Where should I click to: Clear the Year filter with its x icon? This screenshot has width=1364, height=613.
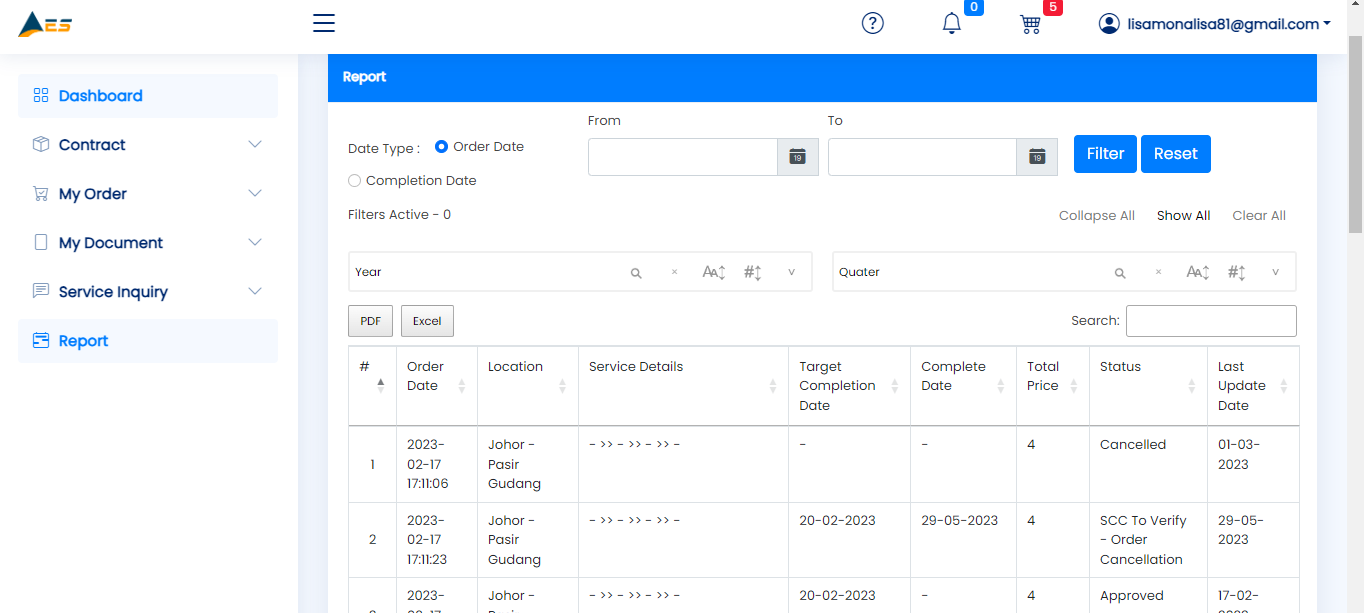pyautogui.click(x=674, y=272)
